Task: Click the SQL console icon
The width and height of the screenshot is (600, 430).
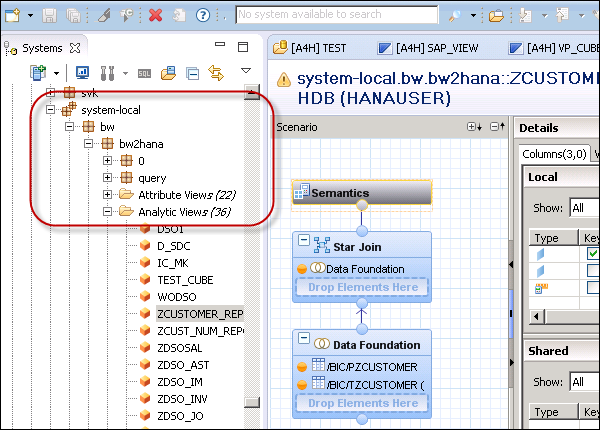Action: (145, 73)
